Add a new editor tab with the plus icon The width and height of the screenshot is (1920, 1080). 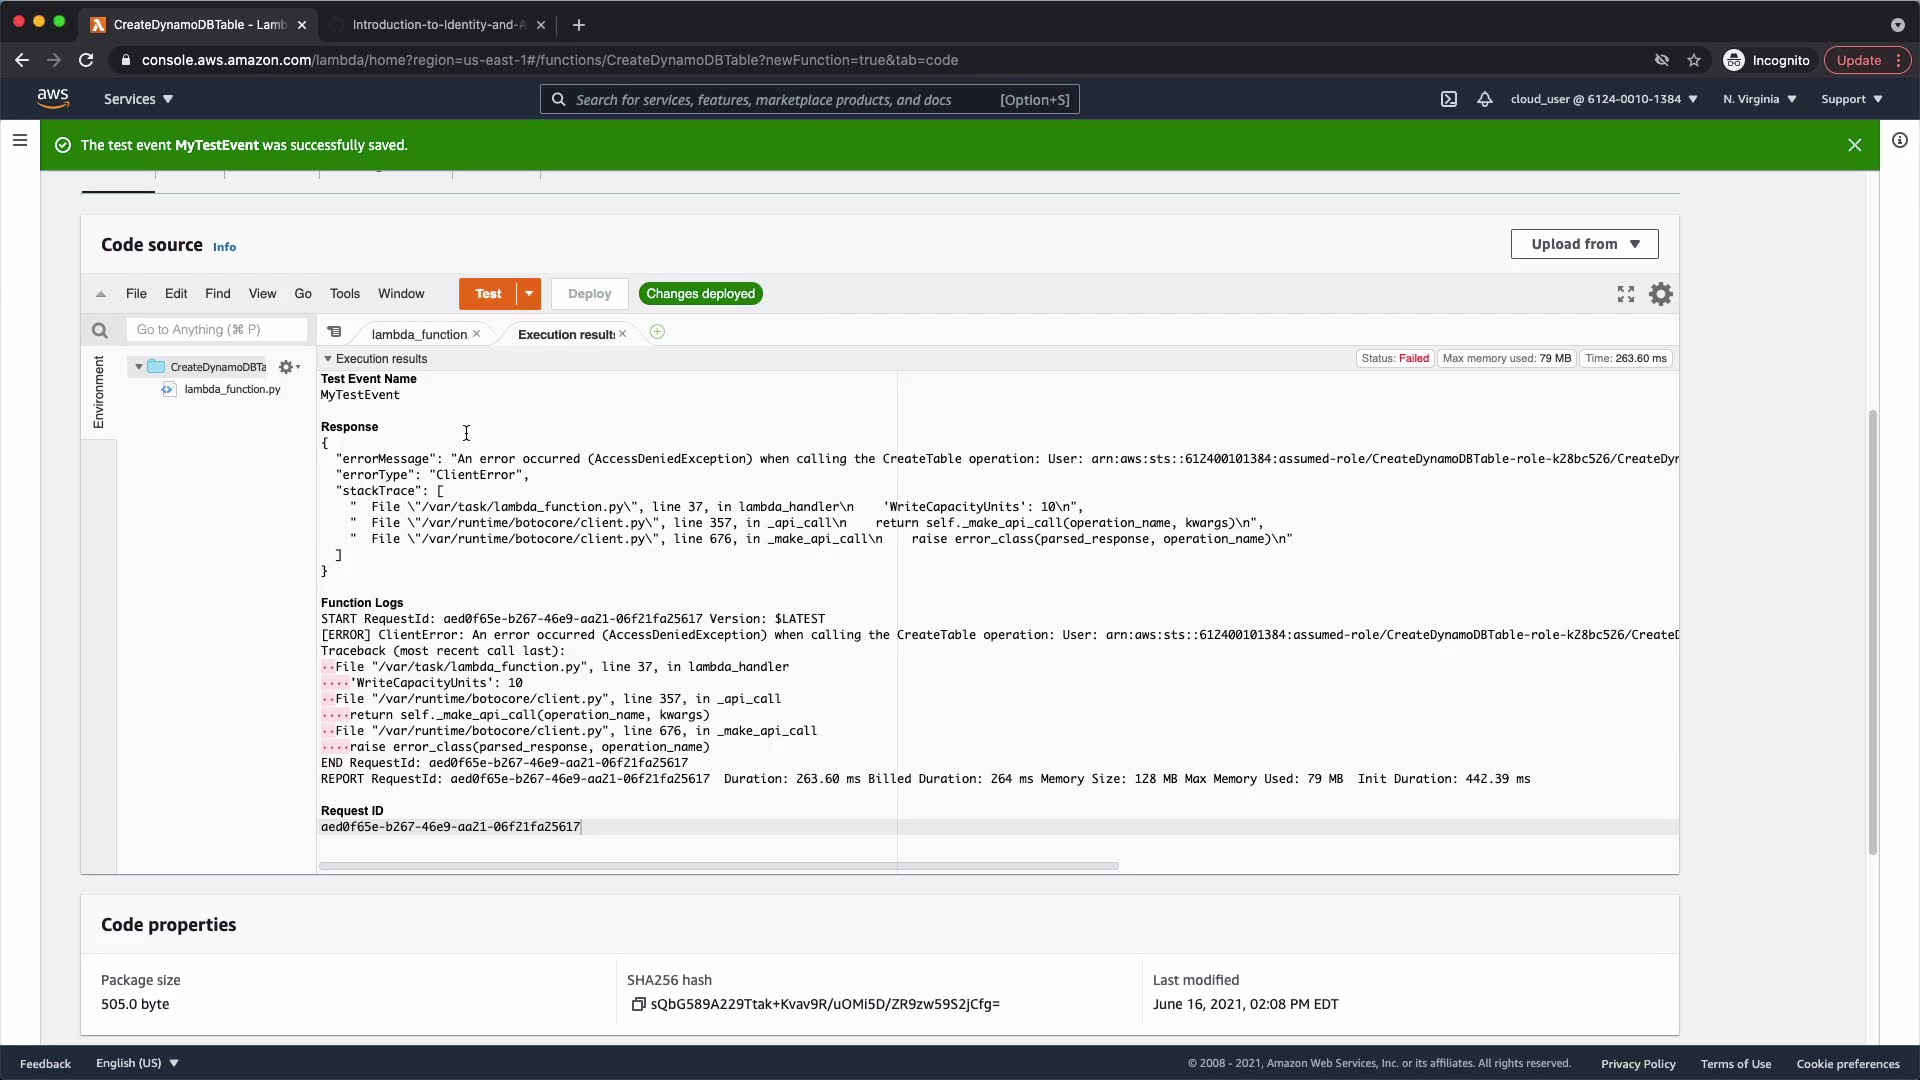click(x=657, y=332)
